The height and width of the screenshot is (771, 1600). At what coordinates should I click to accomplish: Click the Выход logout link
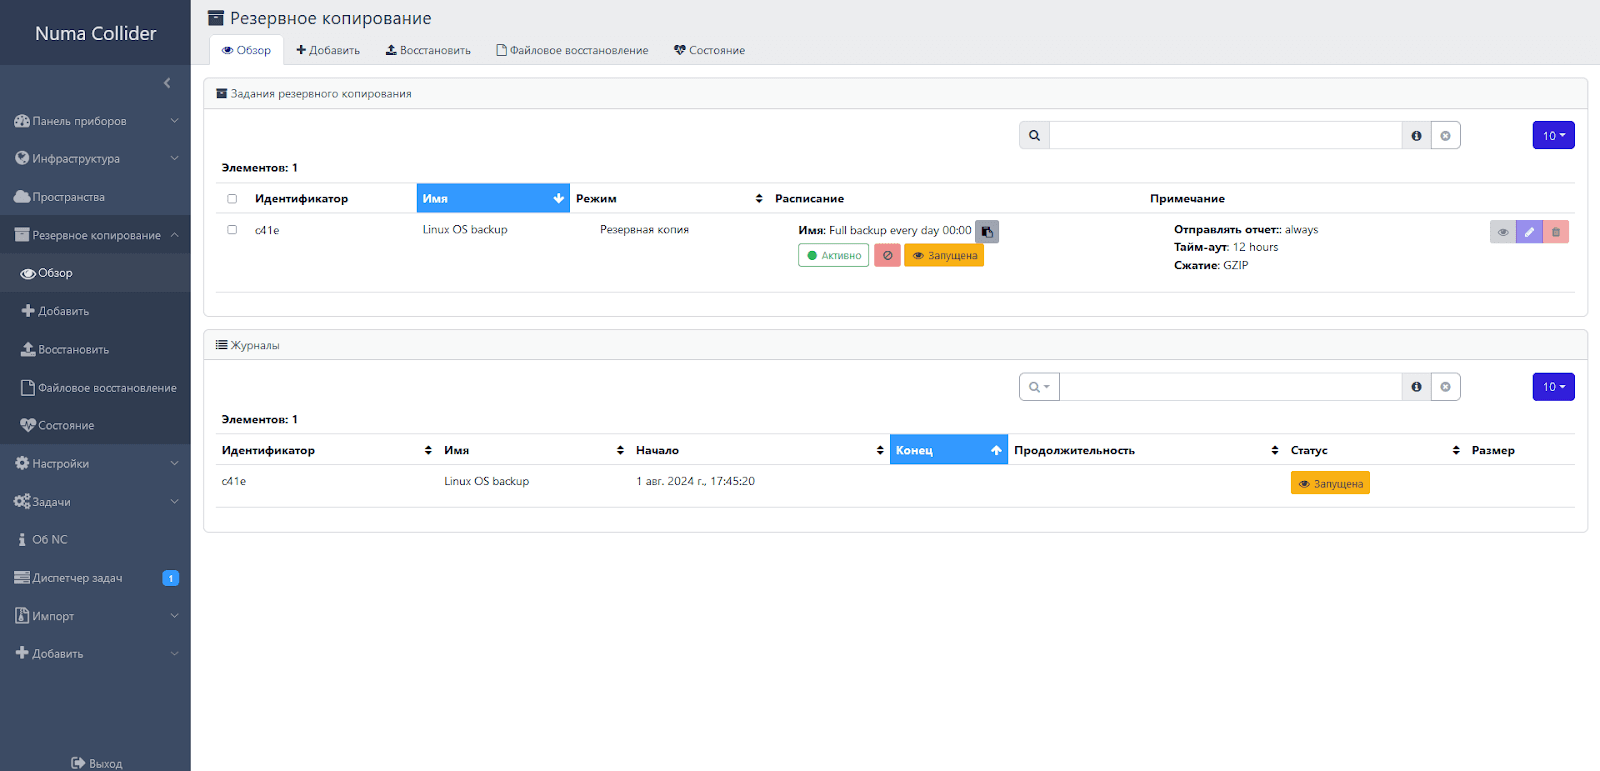[97, 763]
